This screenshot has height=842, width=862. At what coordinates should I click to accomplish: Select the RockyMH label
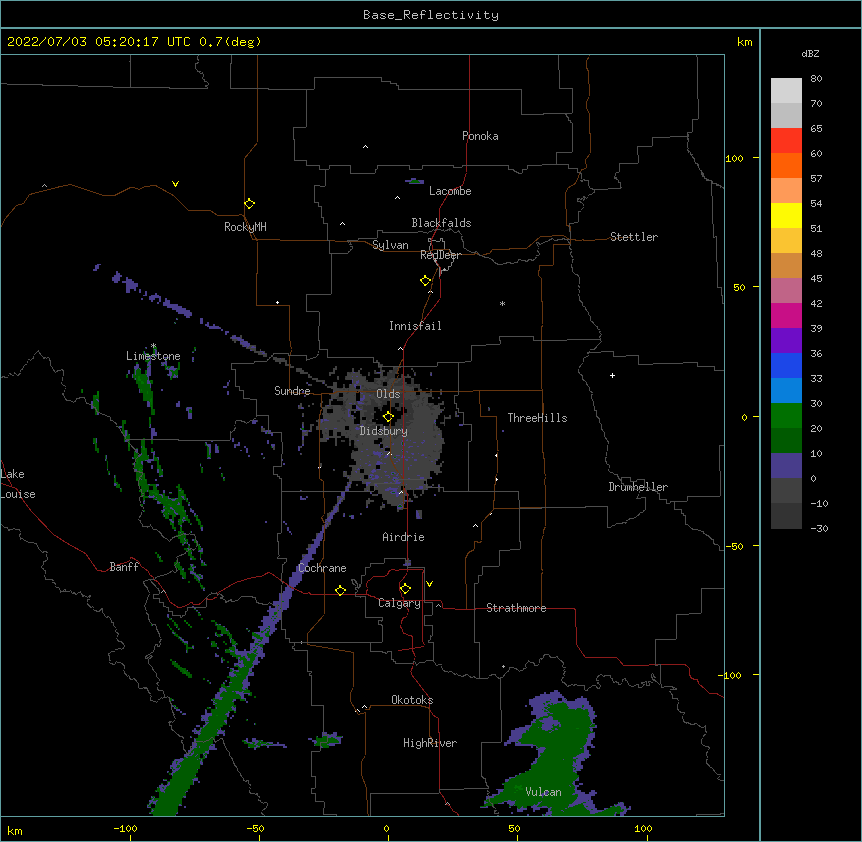coord(245,227)
